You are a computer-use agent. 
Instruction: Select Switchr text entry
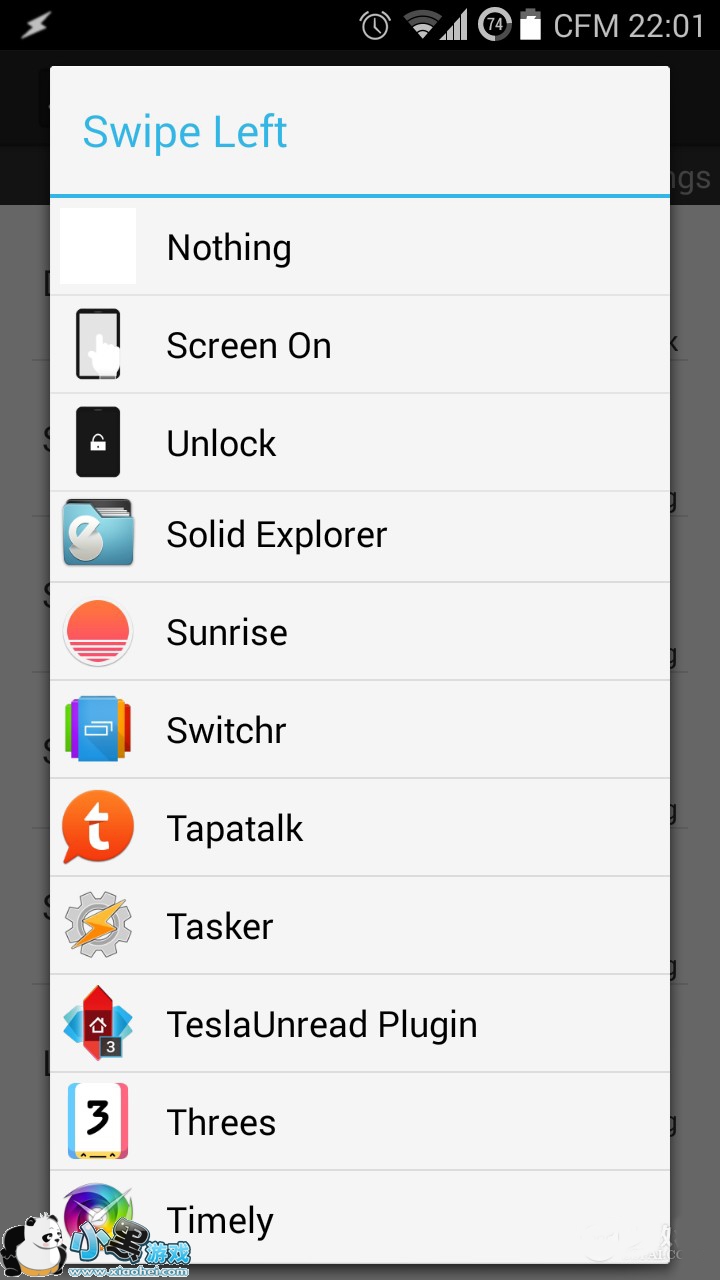coord(226,731)
